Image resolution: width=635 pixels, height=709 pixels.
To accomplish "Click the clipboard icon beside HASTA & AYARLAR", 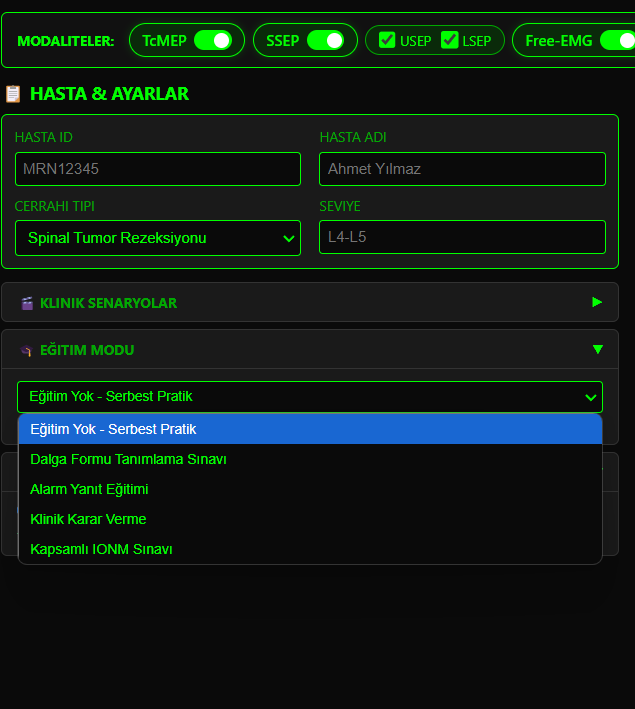I will pos(13,94).
